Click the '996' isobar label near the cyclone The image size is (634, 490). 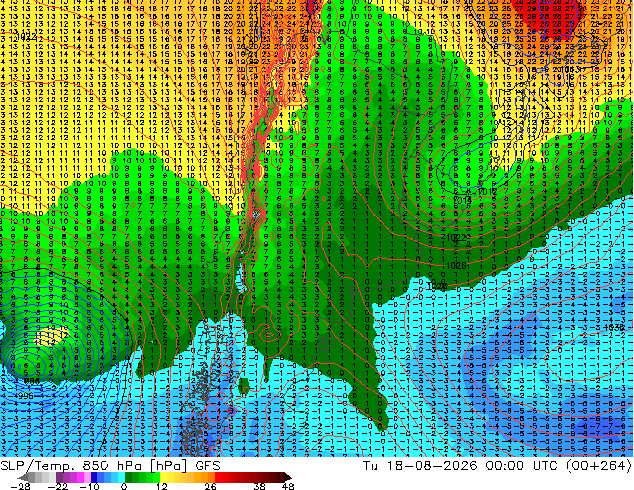26,396
